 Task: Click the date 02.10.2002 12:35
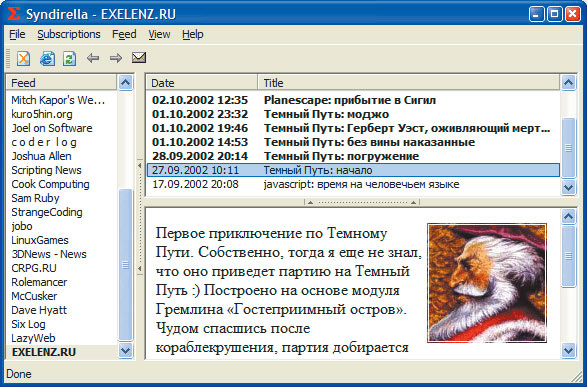pos(200,100)
